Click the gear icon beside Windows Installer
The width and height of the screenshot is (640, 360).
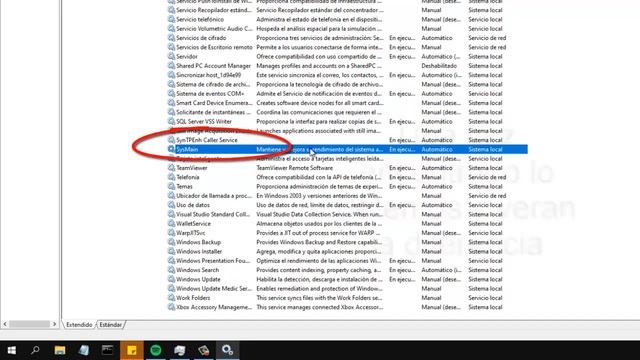(x=171, y=251)
